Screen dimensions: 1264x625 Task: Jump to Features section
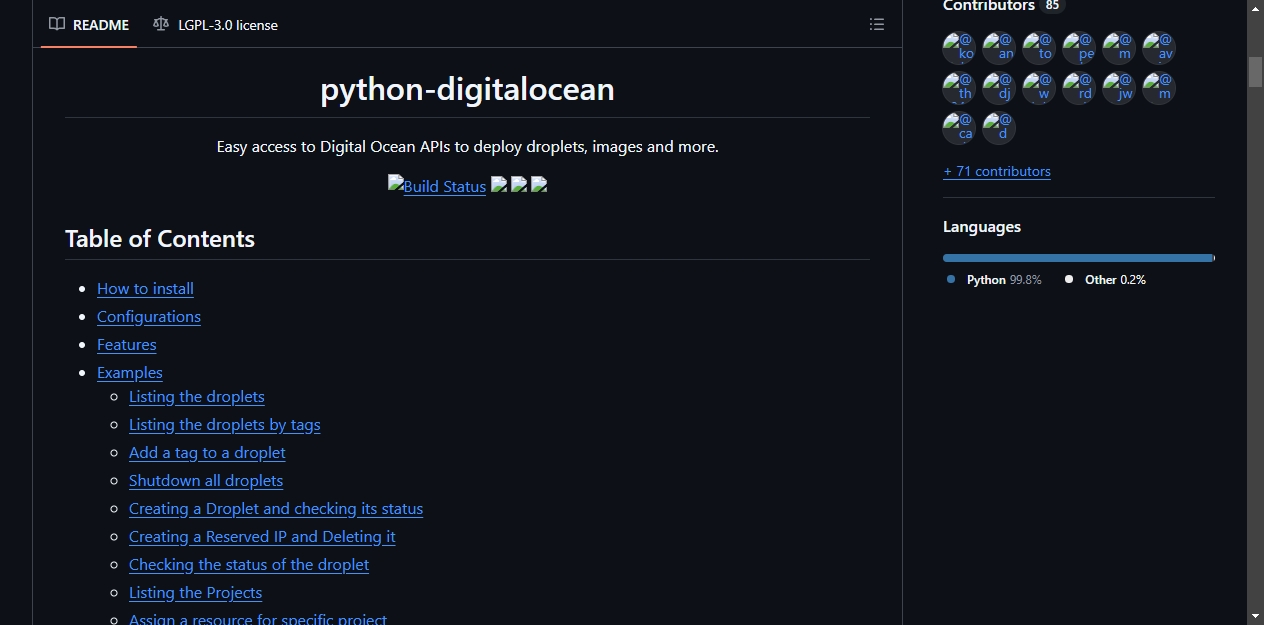[127, 344]
